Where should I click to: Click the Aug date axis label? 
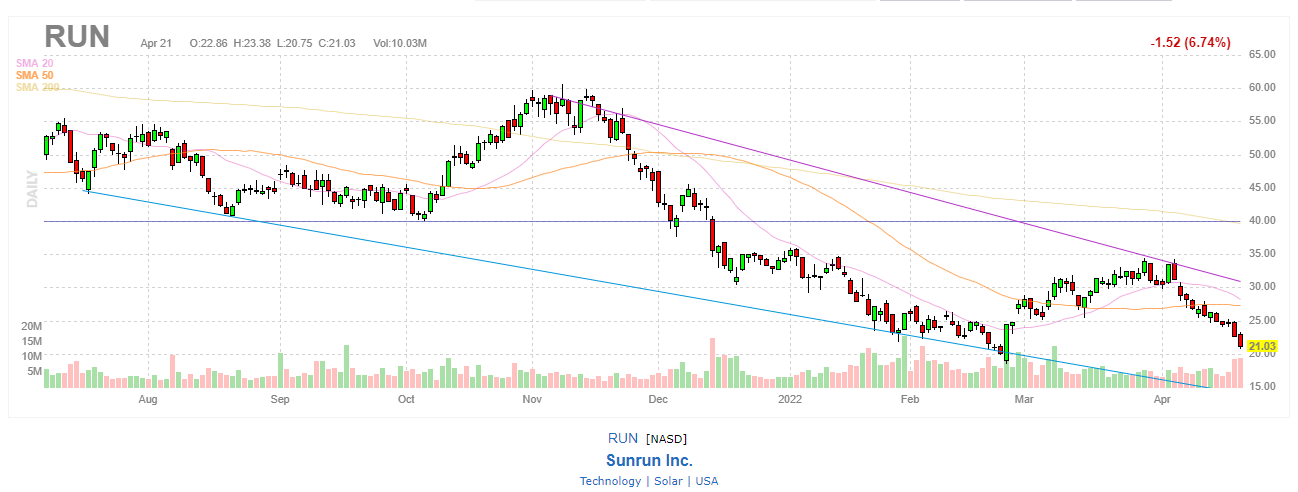pyautogui.click(x=148, y=400)
